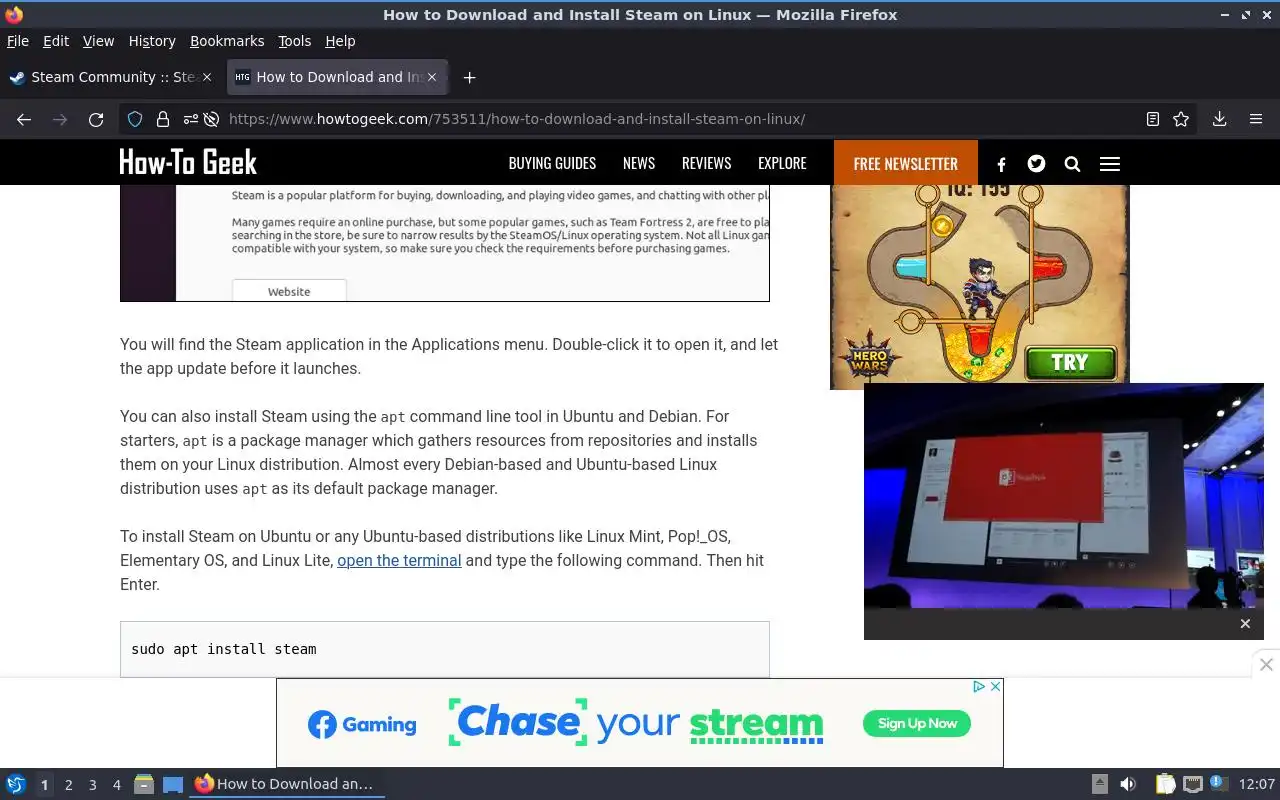Toggle reader view for this article
This screenshot has width=1280, height=800.
coord(1153,119)
